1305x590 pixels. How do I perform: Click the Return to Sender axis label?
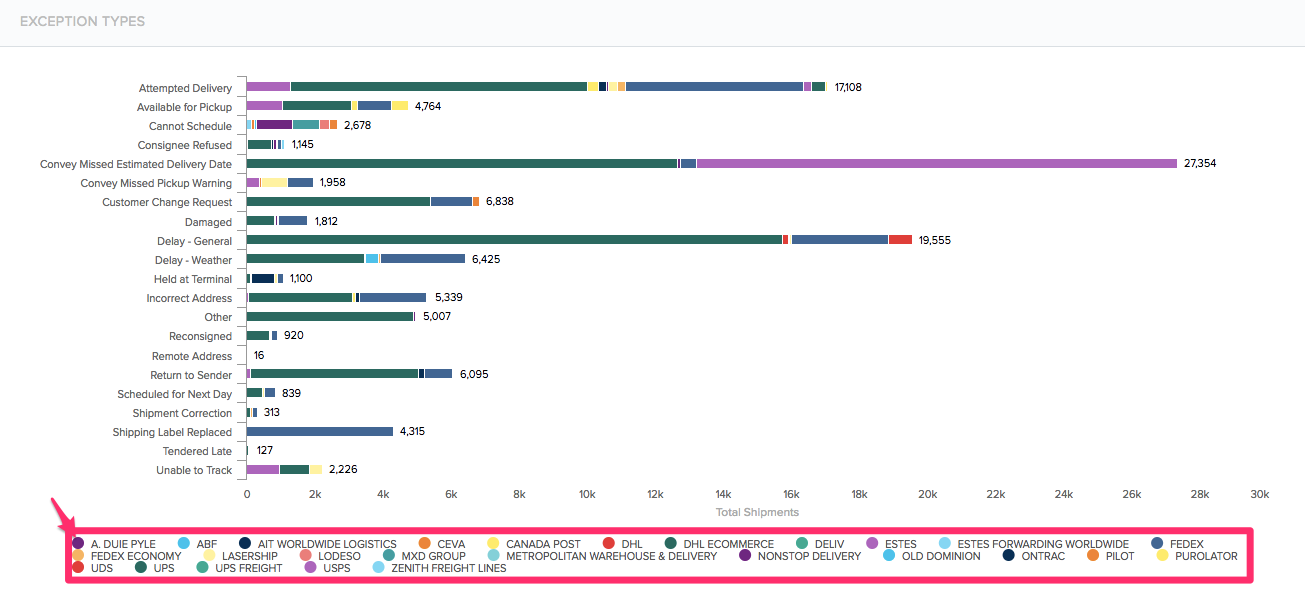coord(191,375)
